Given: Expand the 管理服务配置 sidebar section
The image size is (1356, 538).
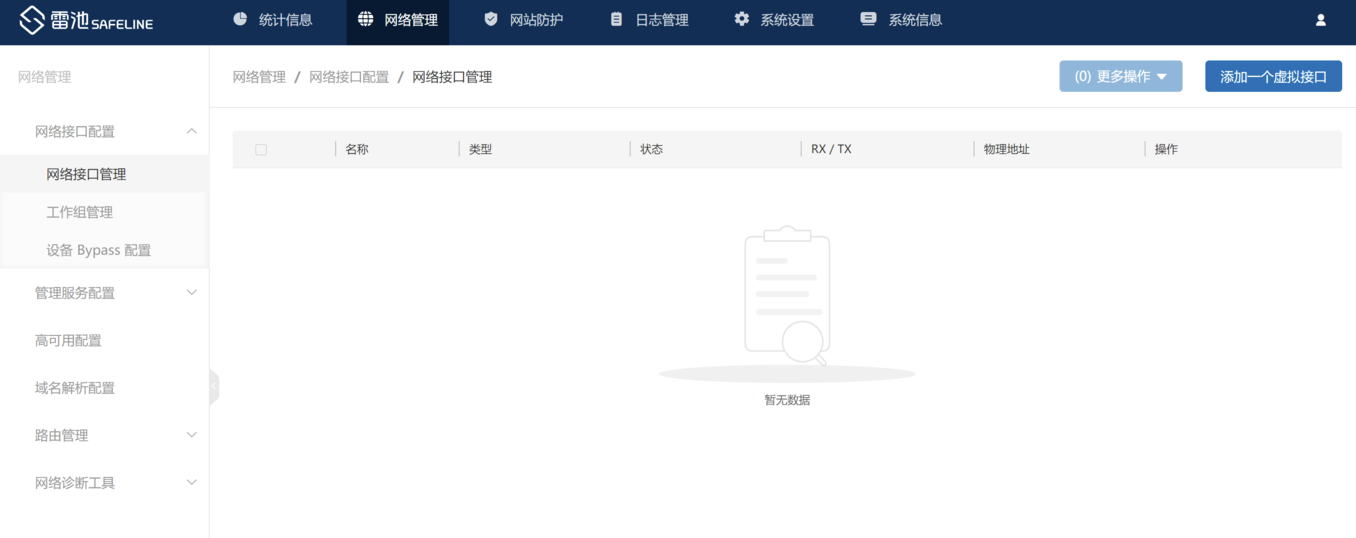Looking at the screenshot, I should point(191,293).
